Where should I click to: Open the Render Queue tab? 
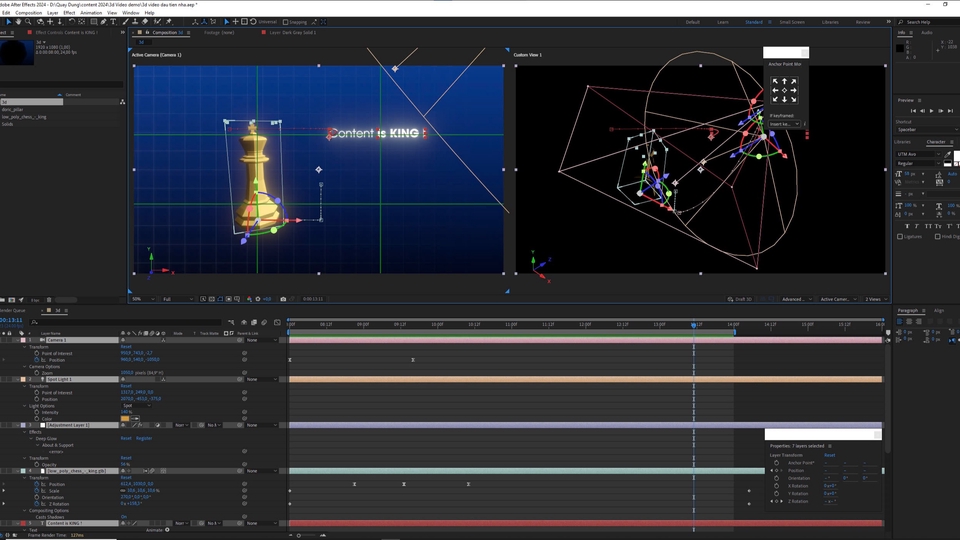click(12, 310)
